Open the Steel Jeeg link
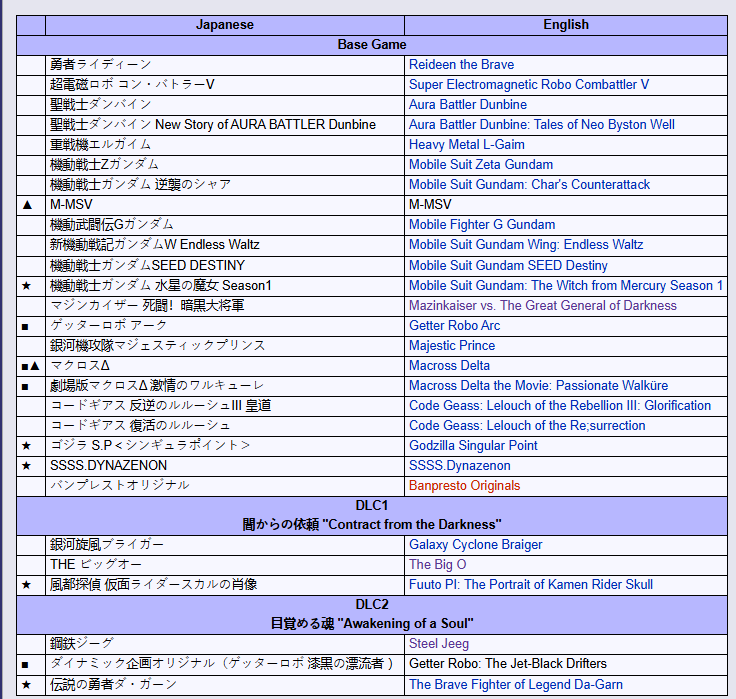 (x=439, y=644)
